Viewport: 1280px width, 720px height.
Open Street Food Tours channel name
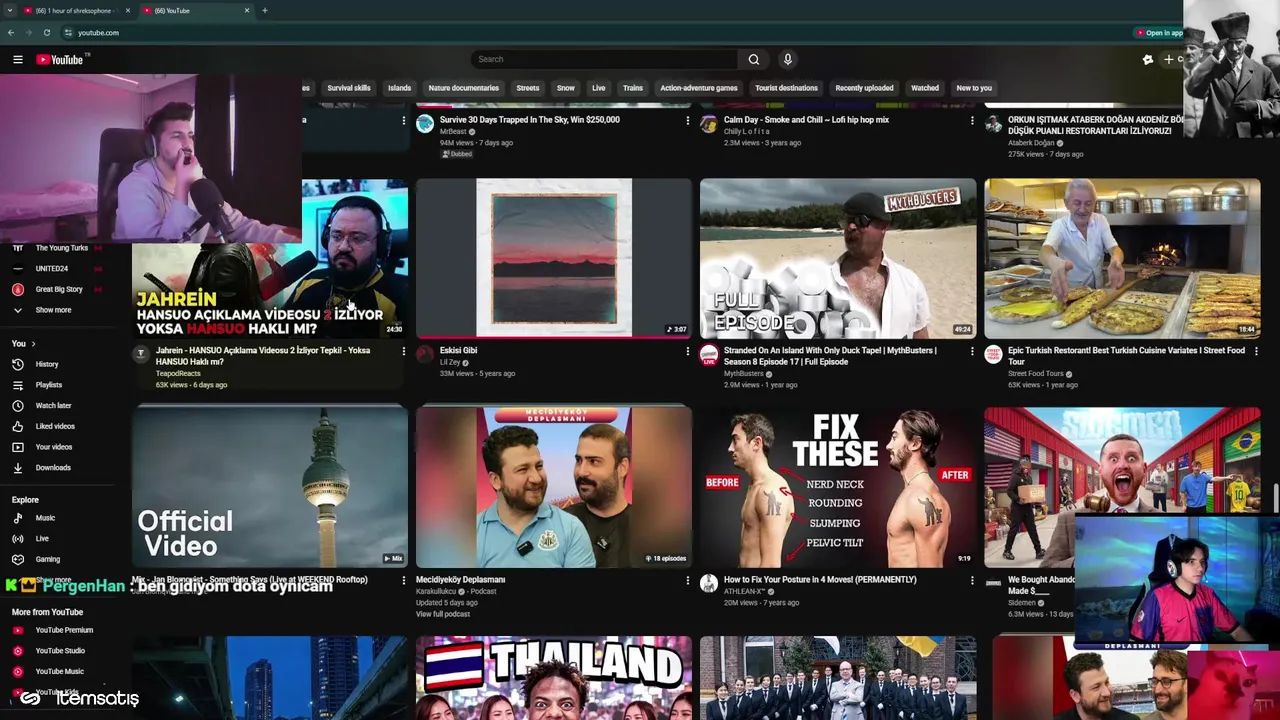pos(1035,374)
